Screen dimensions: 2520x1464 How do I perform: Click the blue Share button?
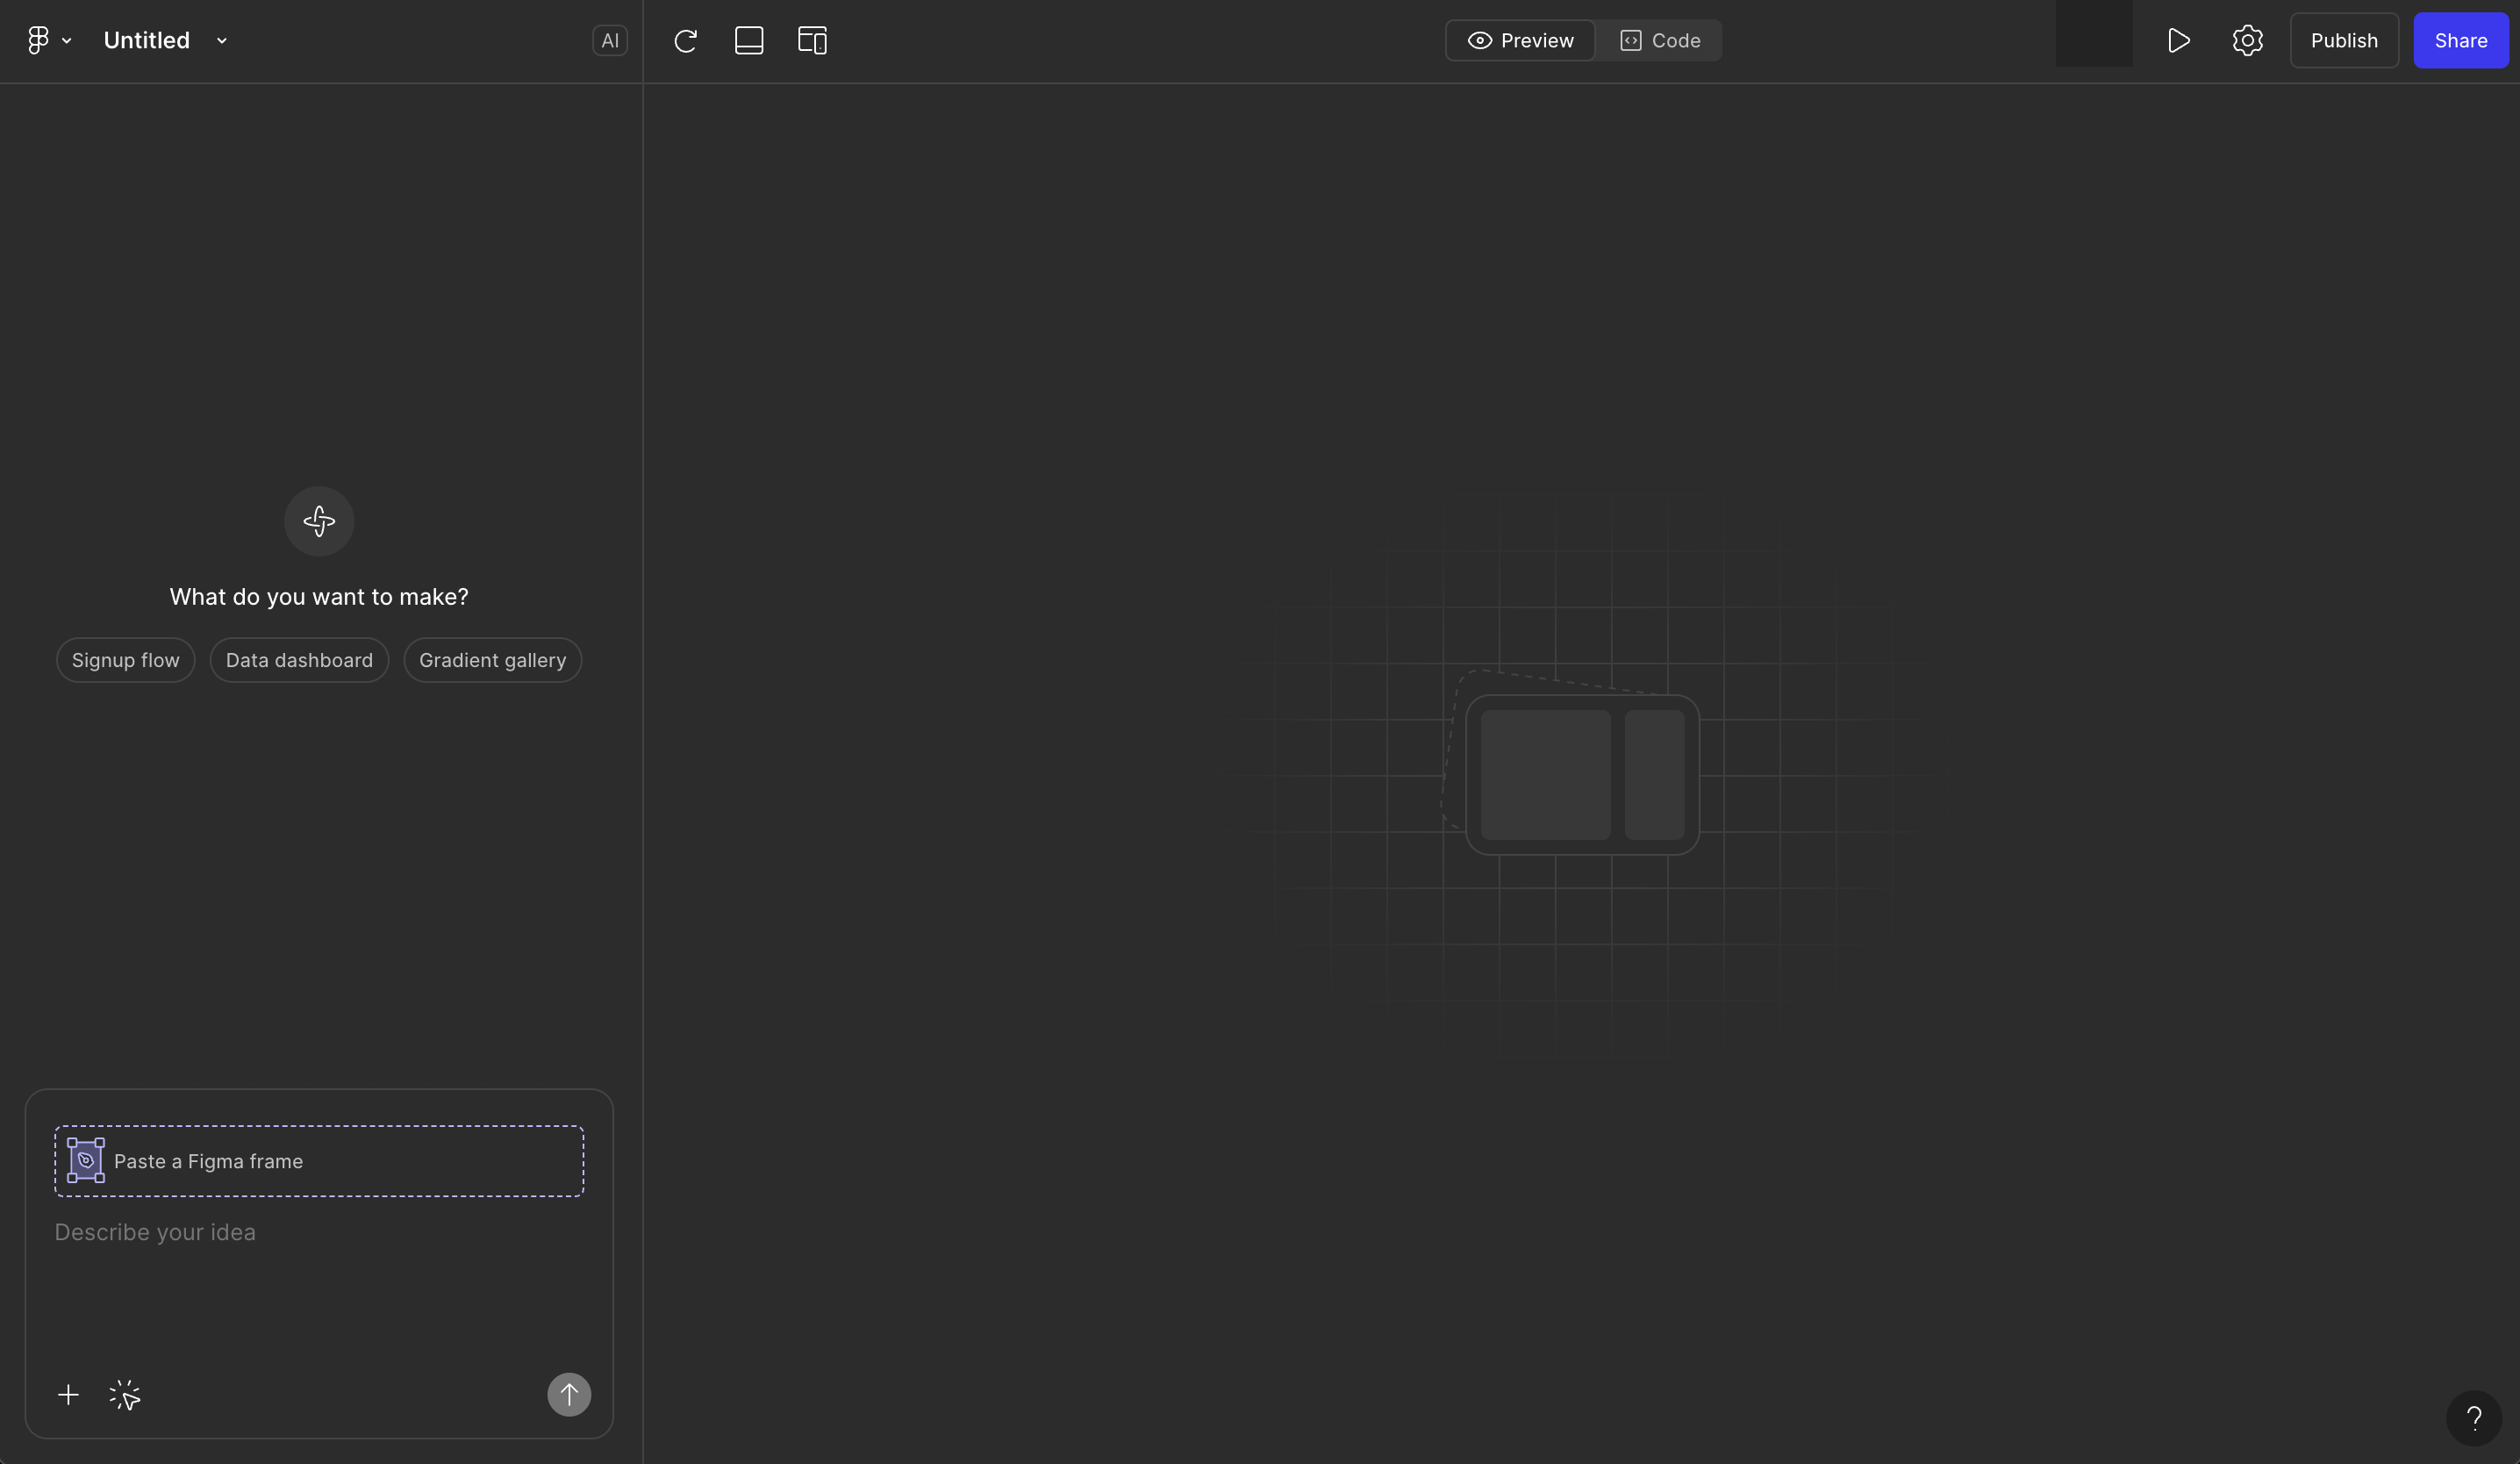click(x=2460, y=41)
